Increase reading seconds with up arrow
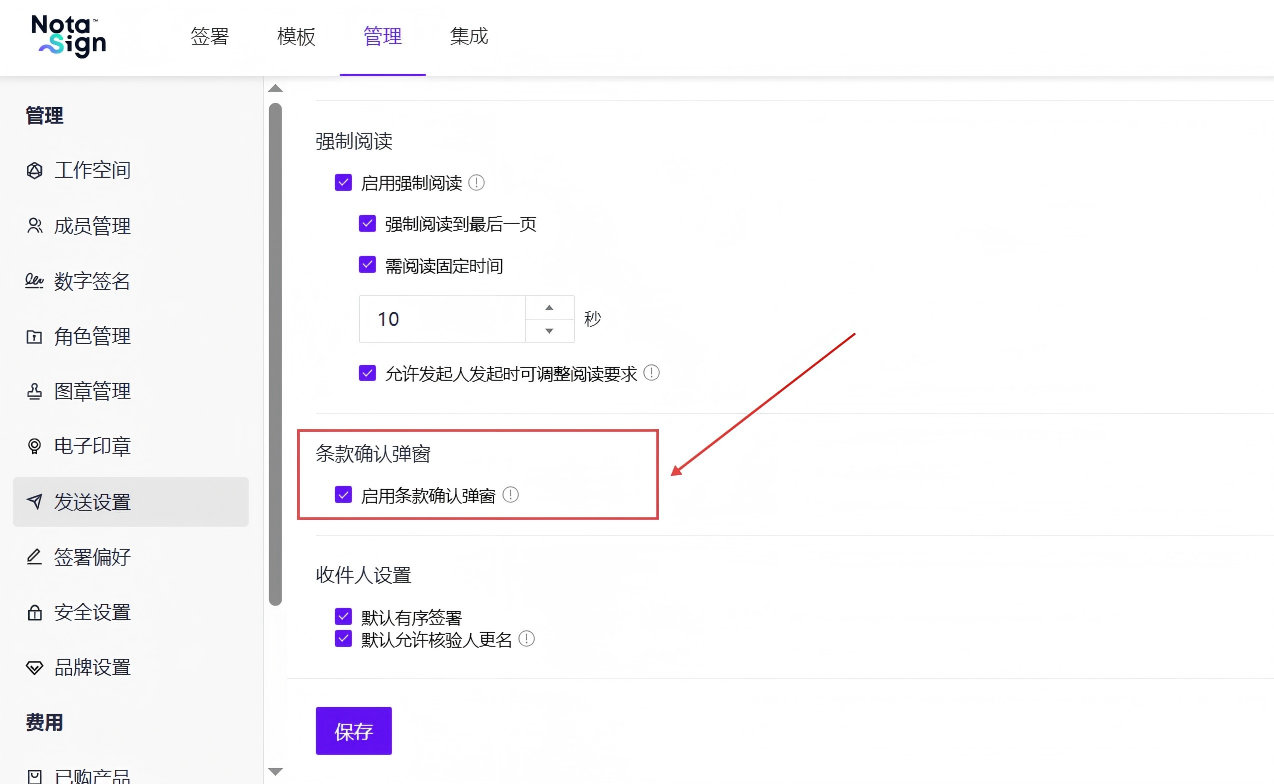This screenshot has width=1274, height=784. [550, 307]
